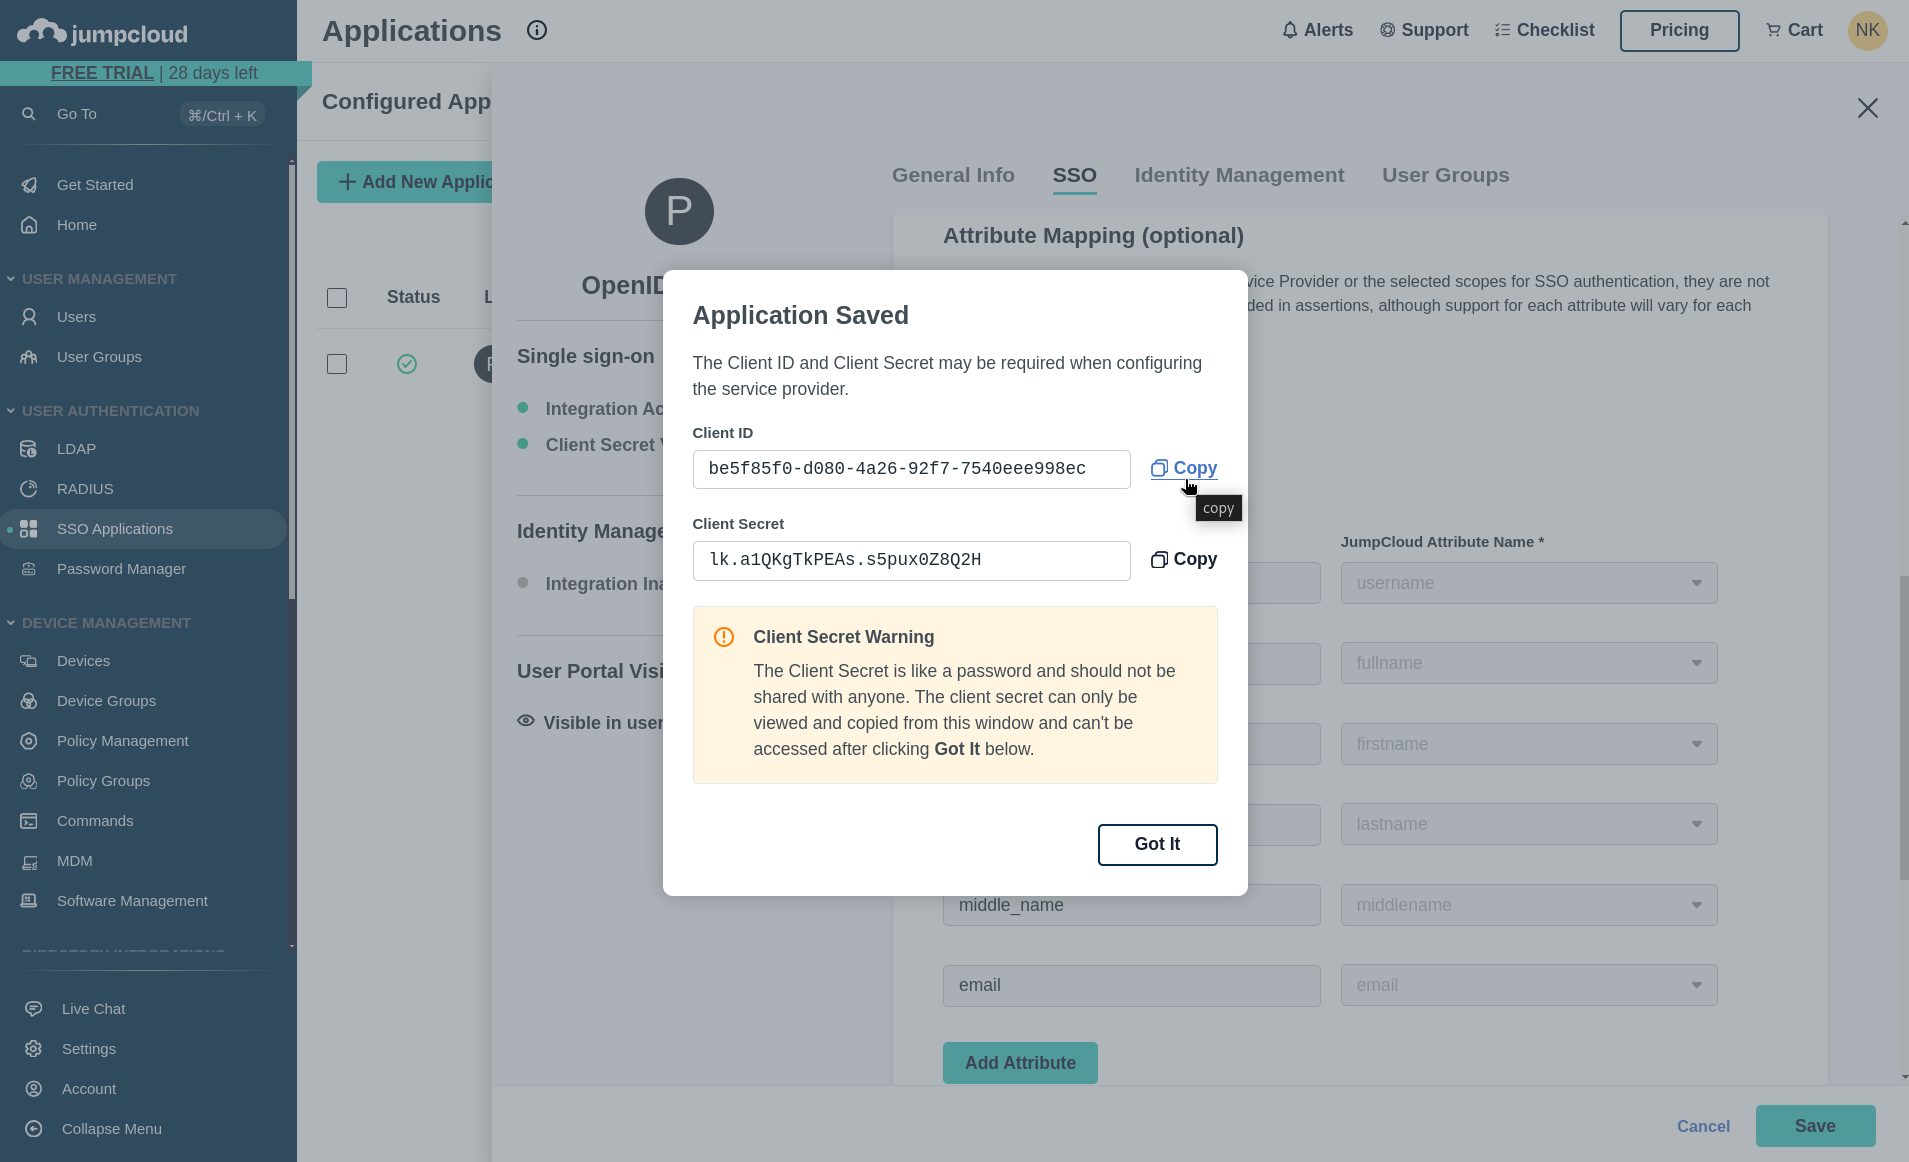Open the username attribute dropdown
The width and height of the screenshot is (1909, 1162).
(x=1527, y=582)
